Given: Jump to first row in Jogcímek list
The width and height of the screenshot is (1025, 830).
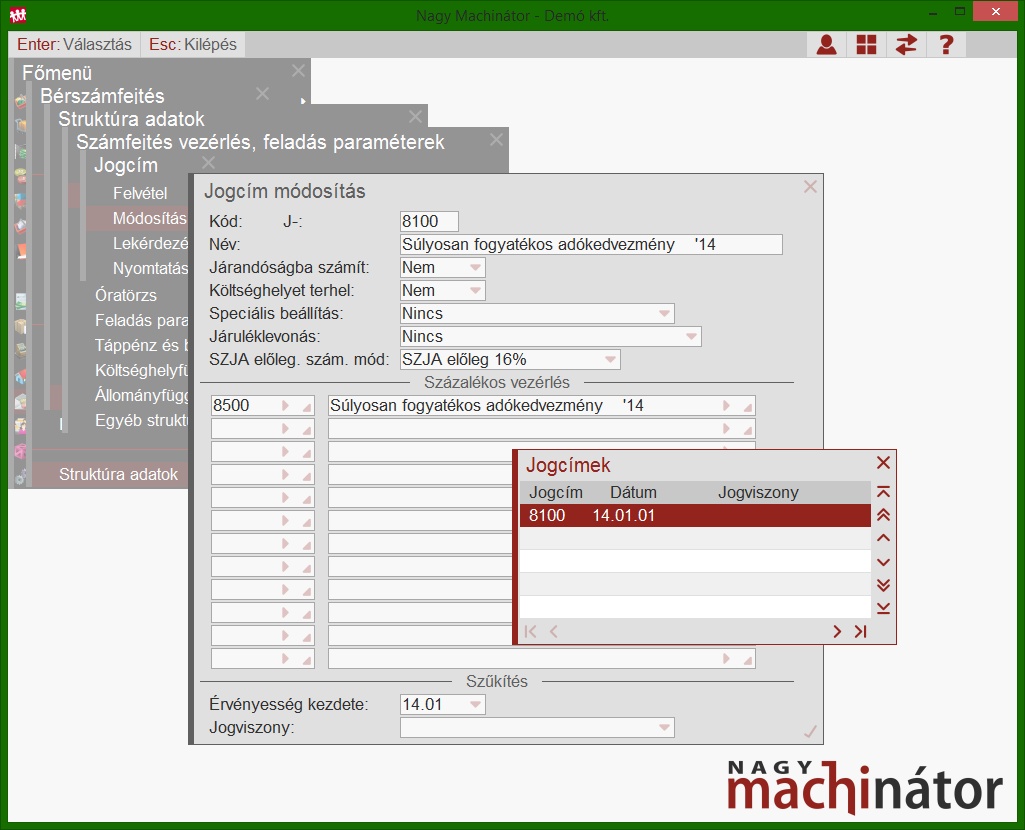Looking at the screenshot, I should coord(883,491).
